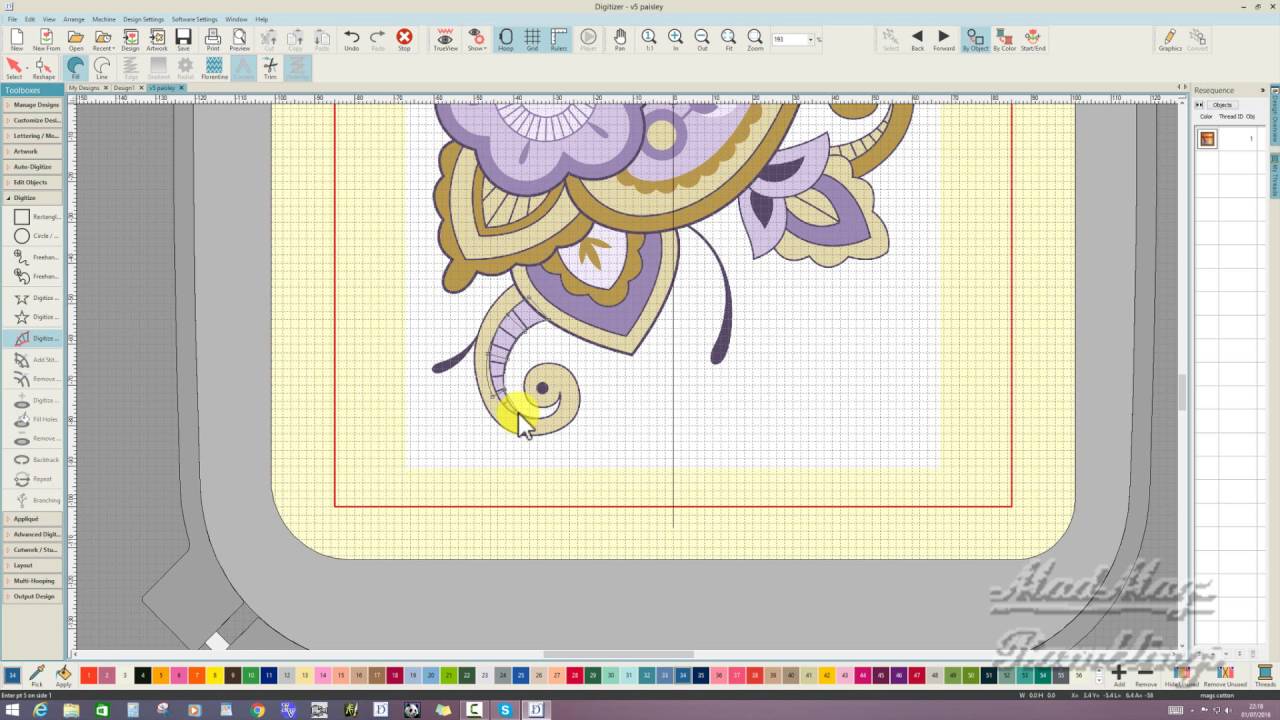Expand the Appliqué toolbox

[32, 519]
